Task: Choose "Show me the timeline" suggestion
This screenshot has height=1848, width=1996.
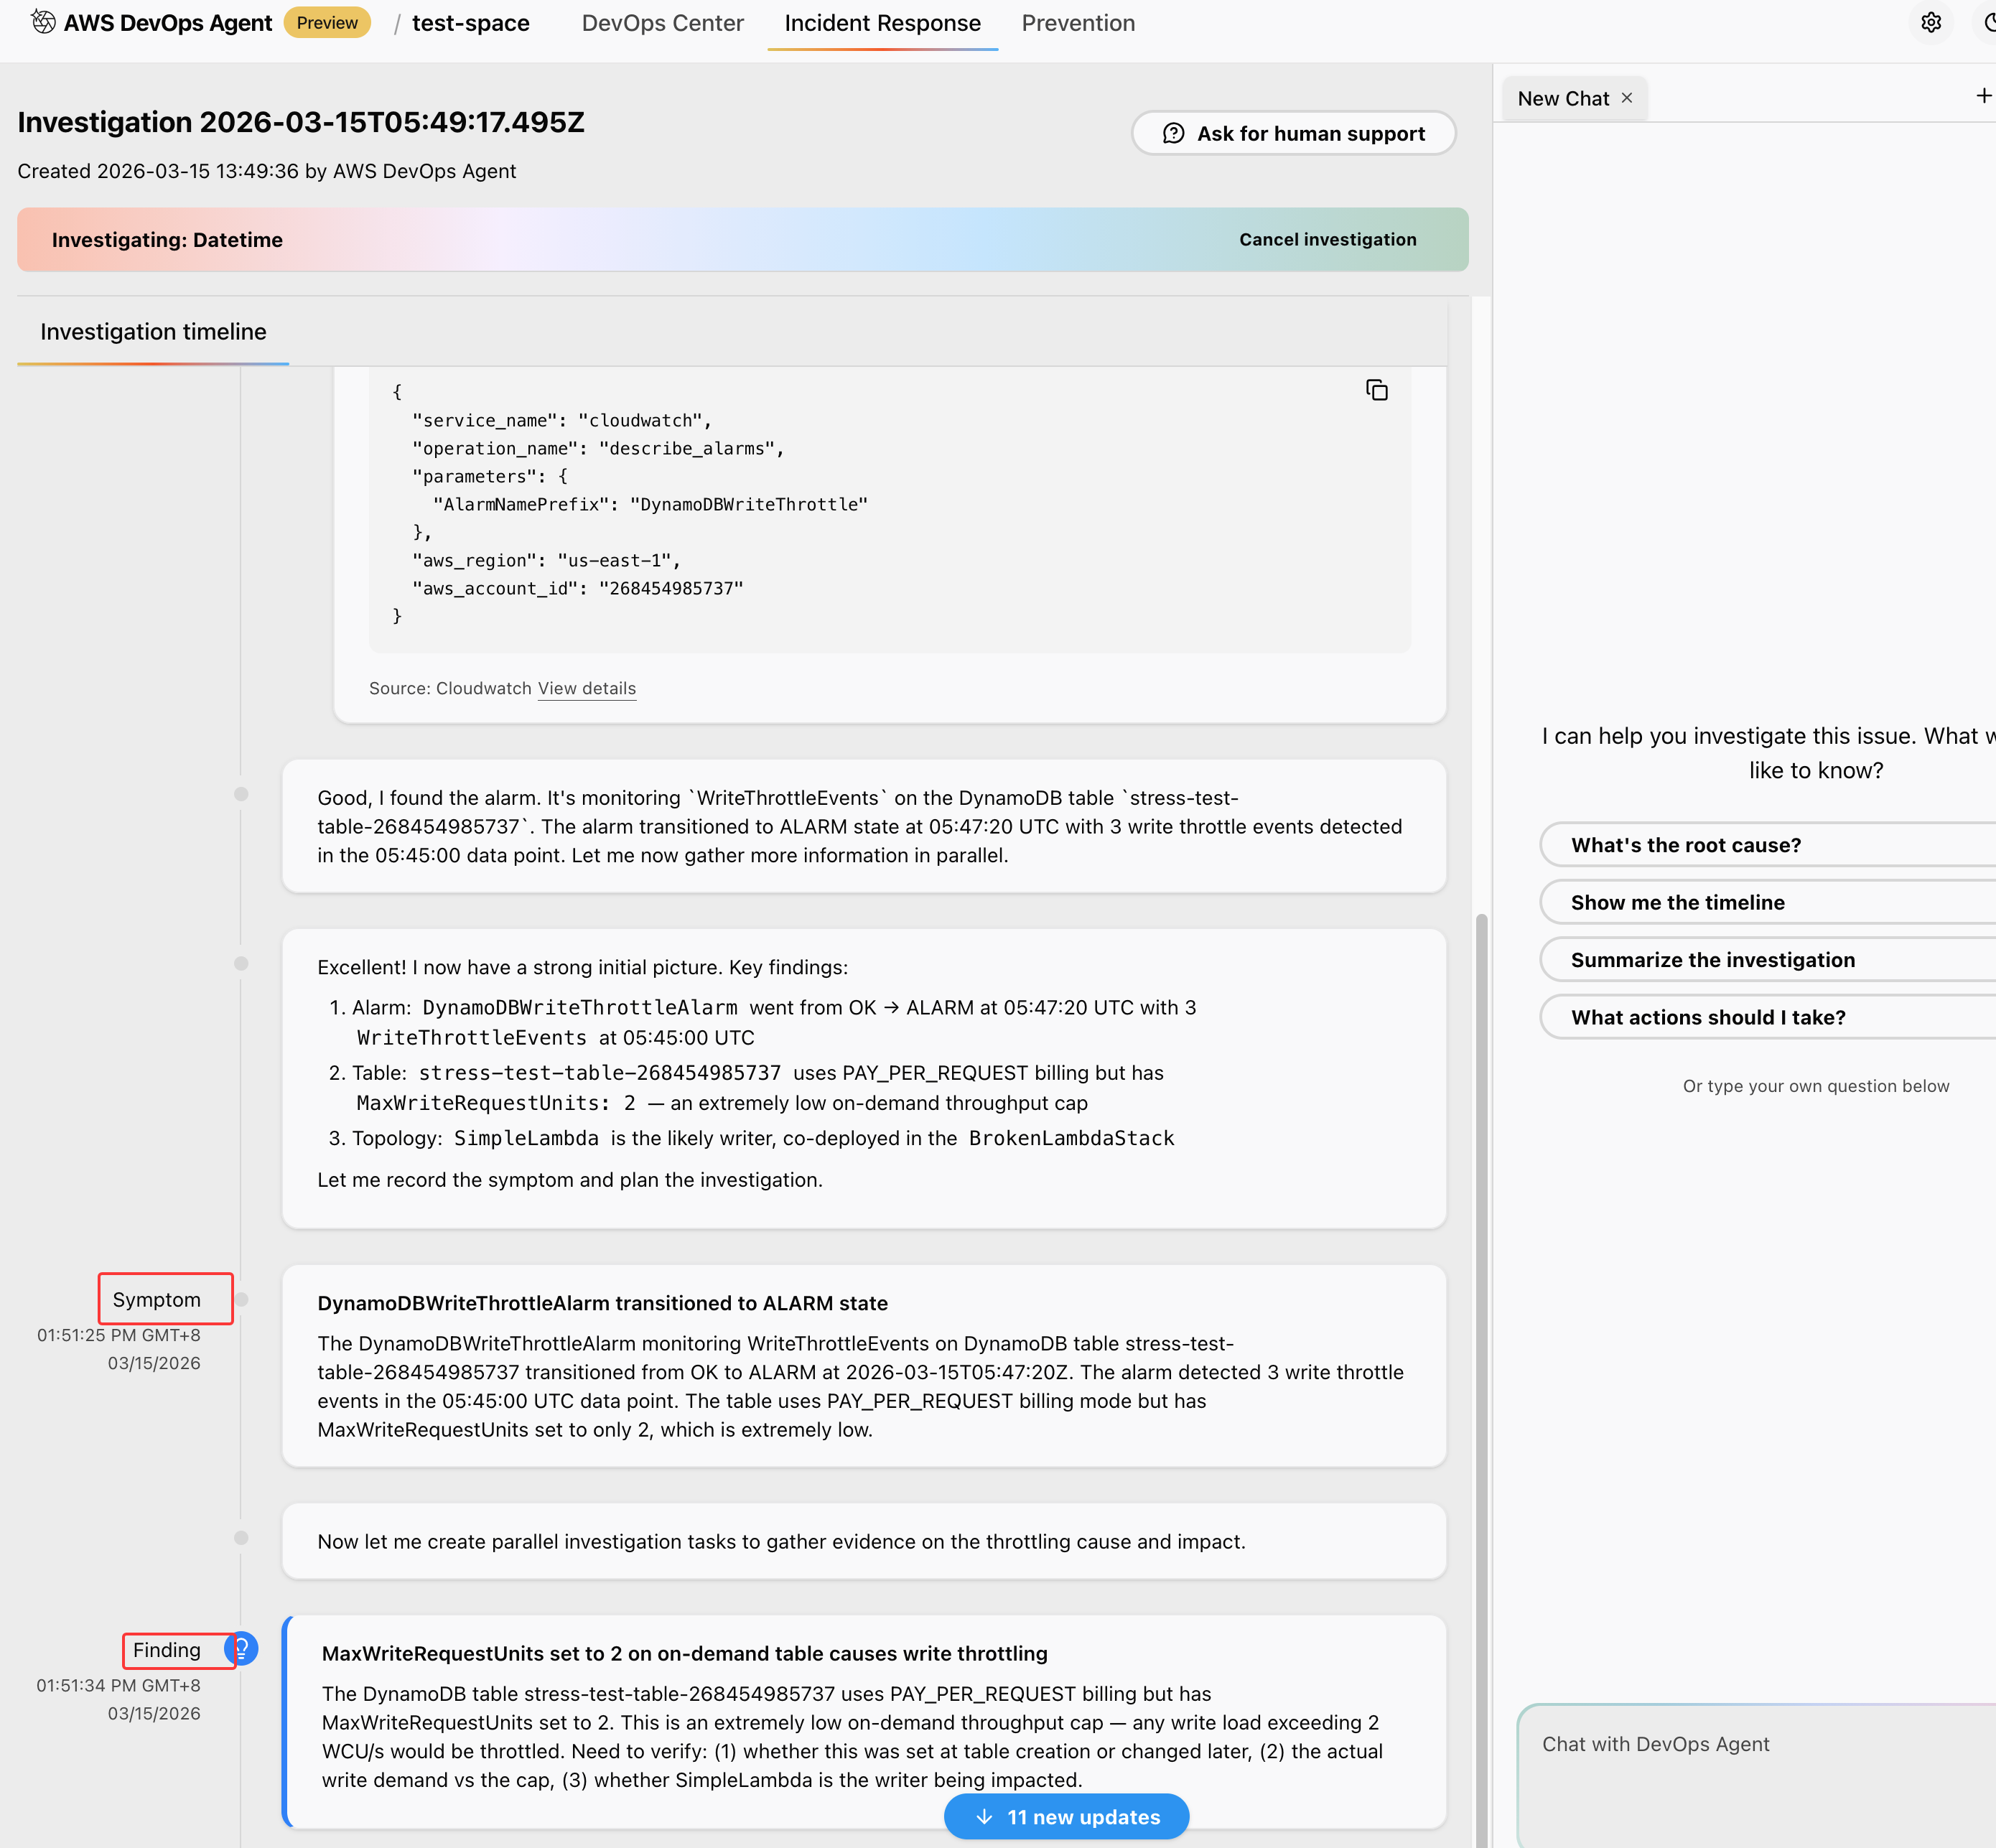Action: click(1677, 902)
